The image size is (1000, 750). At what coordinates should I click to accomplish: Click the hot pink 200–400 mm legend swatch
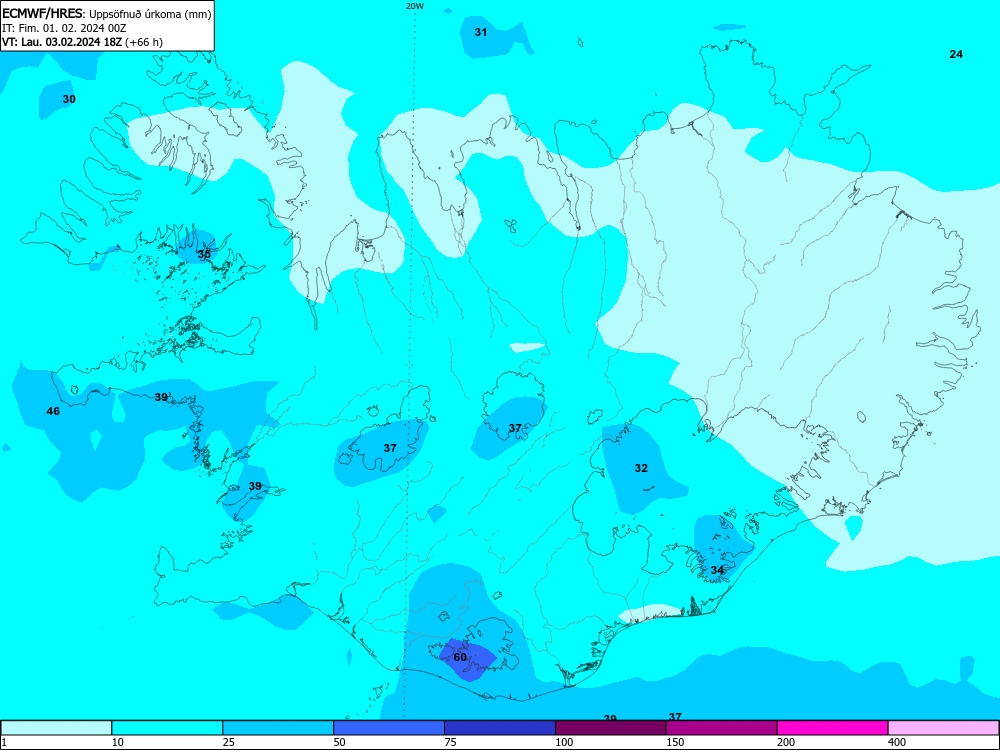(833, 728)
